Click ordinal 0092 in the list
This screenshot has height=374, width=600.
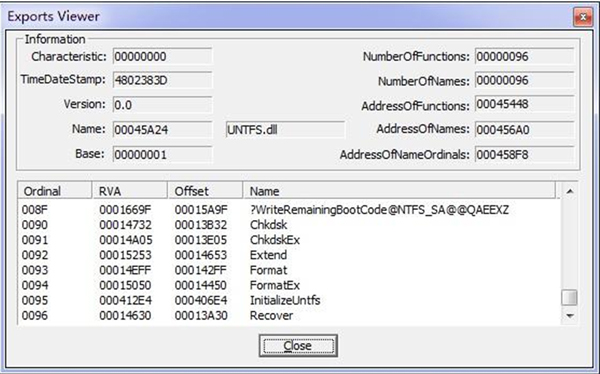pos(35,255)
